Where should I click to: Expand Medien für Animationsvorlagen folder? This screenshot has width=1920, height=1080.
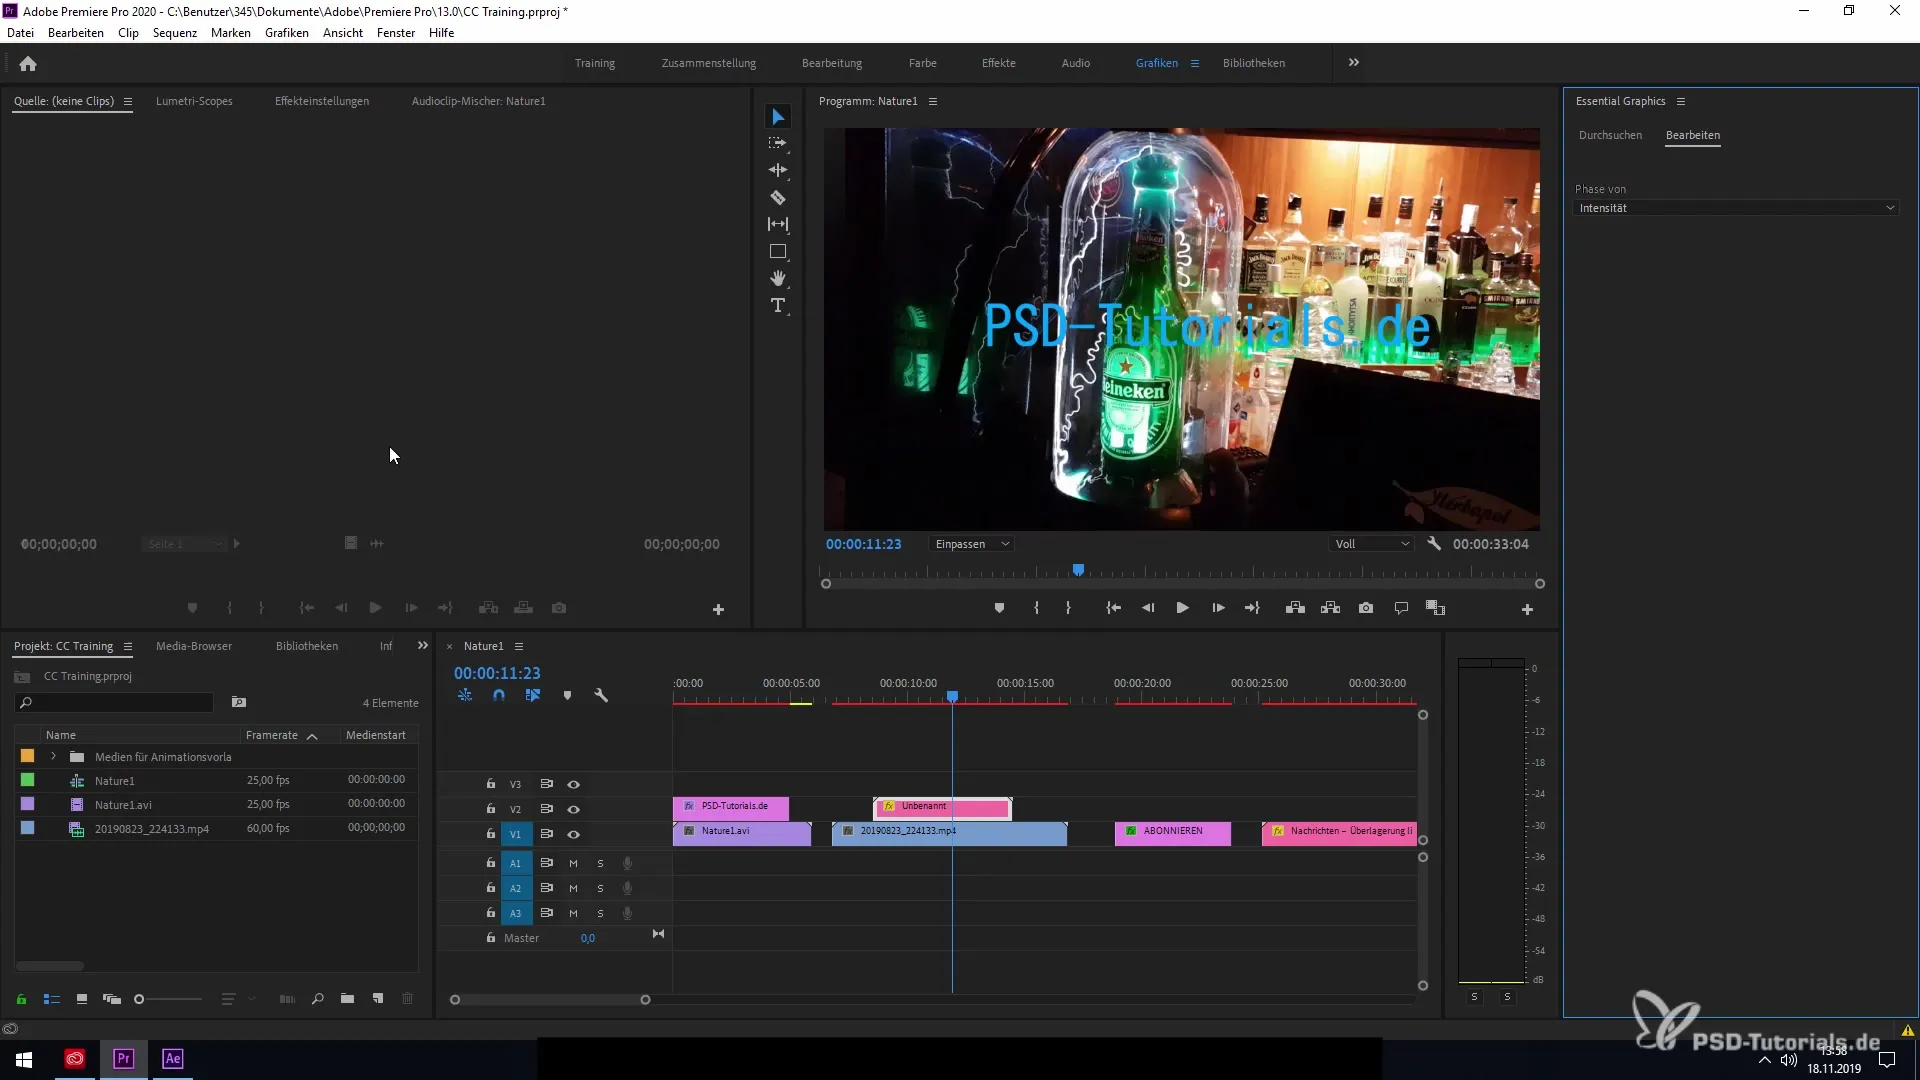click(x=53, y=756)
